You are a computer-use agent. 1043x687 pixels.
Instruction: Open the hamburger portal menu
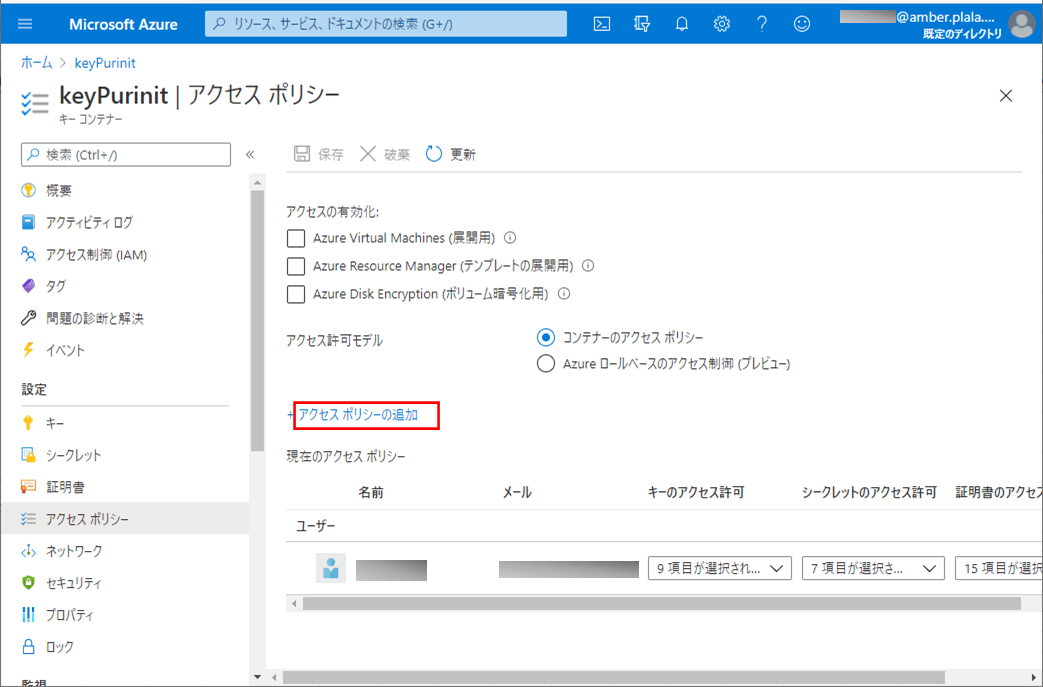click(x=26, y=24)
